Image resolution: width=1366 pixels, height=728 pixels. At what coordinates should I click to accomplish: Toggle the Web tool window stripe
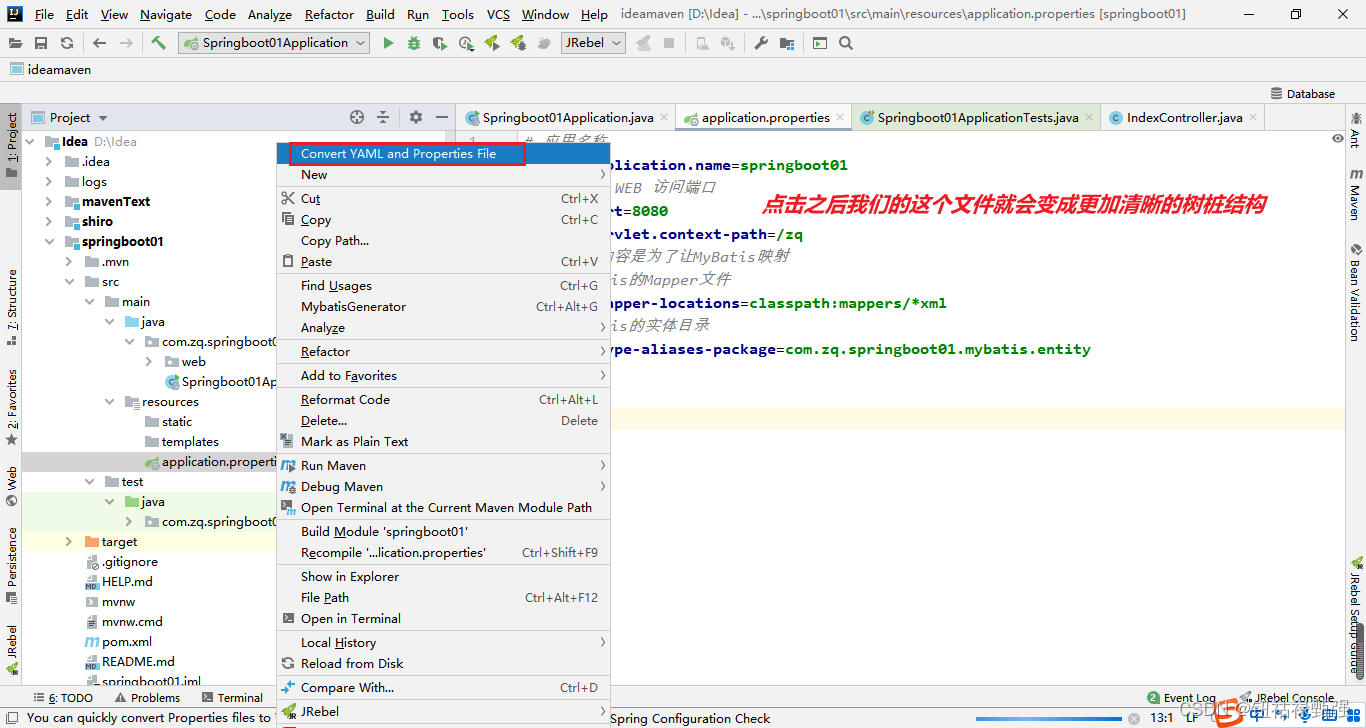(x=11, y=486)
